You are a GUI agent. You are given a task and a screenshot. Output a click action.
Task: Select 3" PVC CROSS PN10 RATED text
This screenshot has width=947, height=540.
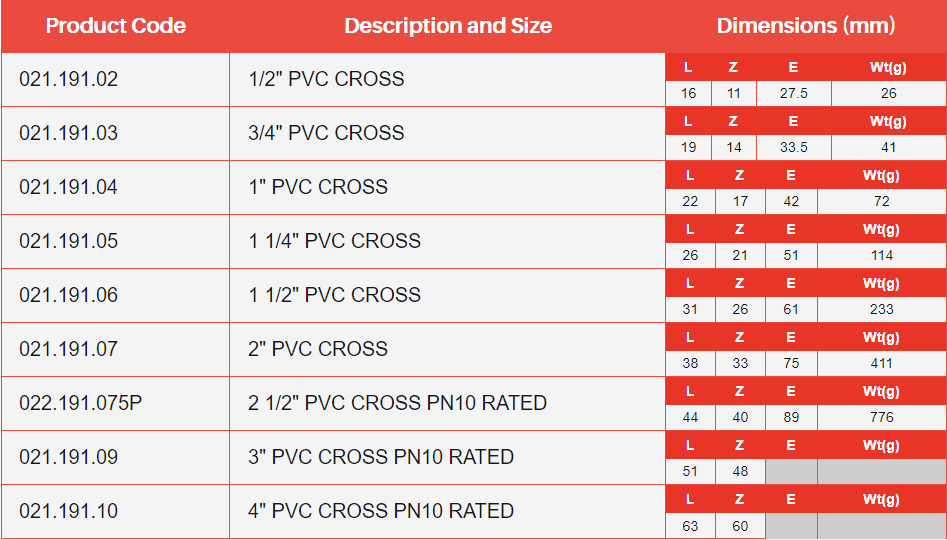[381, 457]
